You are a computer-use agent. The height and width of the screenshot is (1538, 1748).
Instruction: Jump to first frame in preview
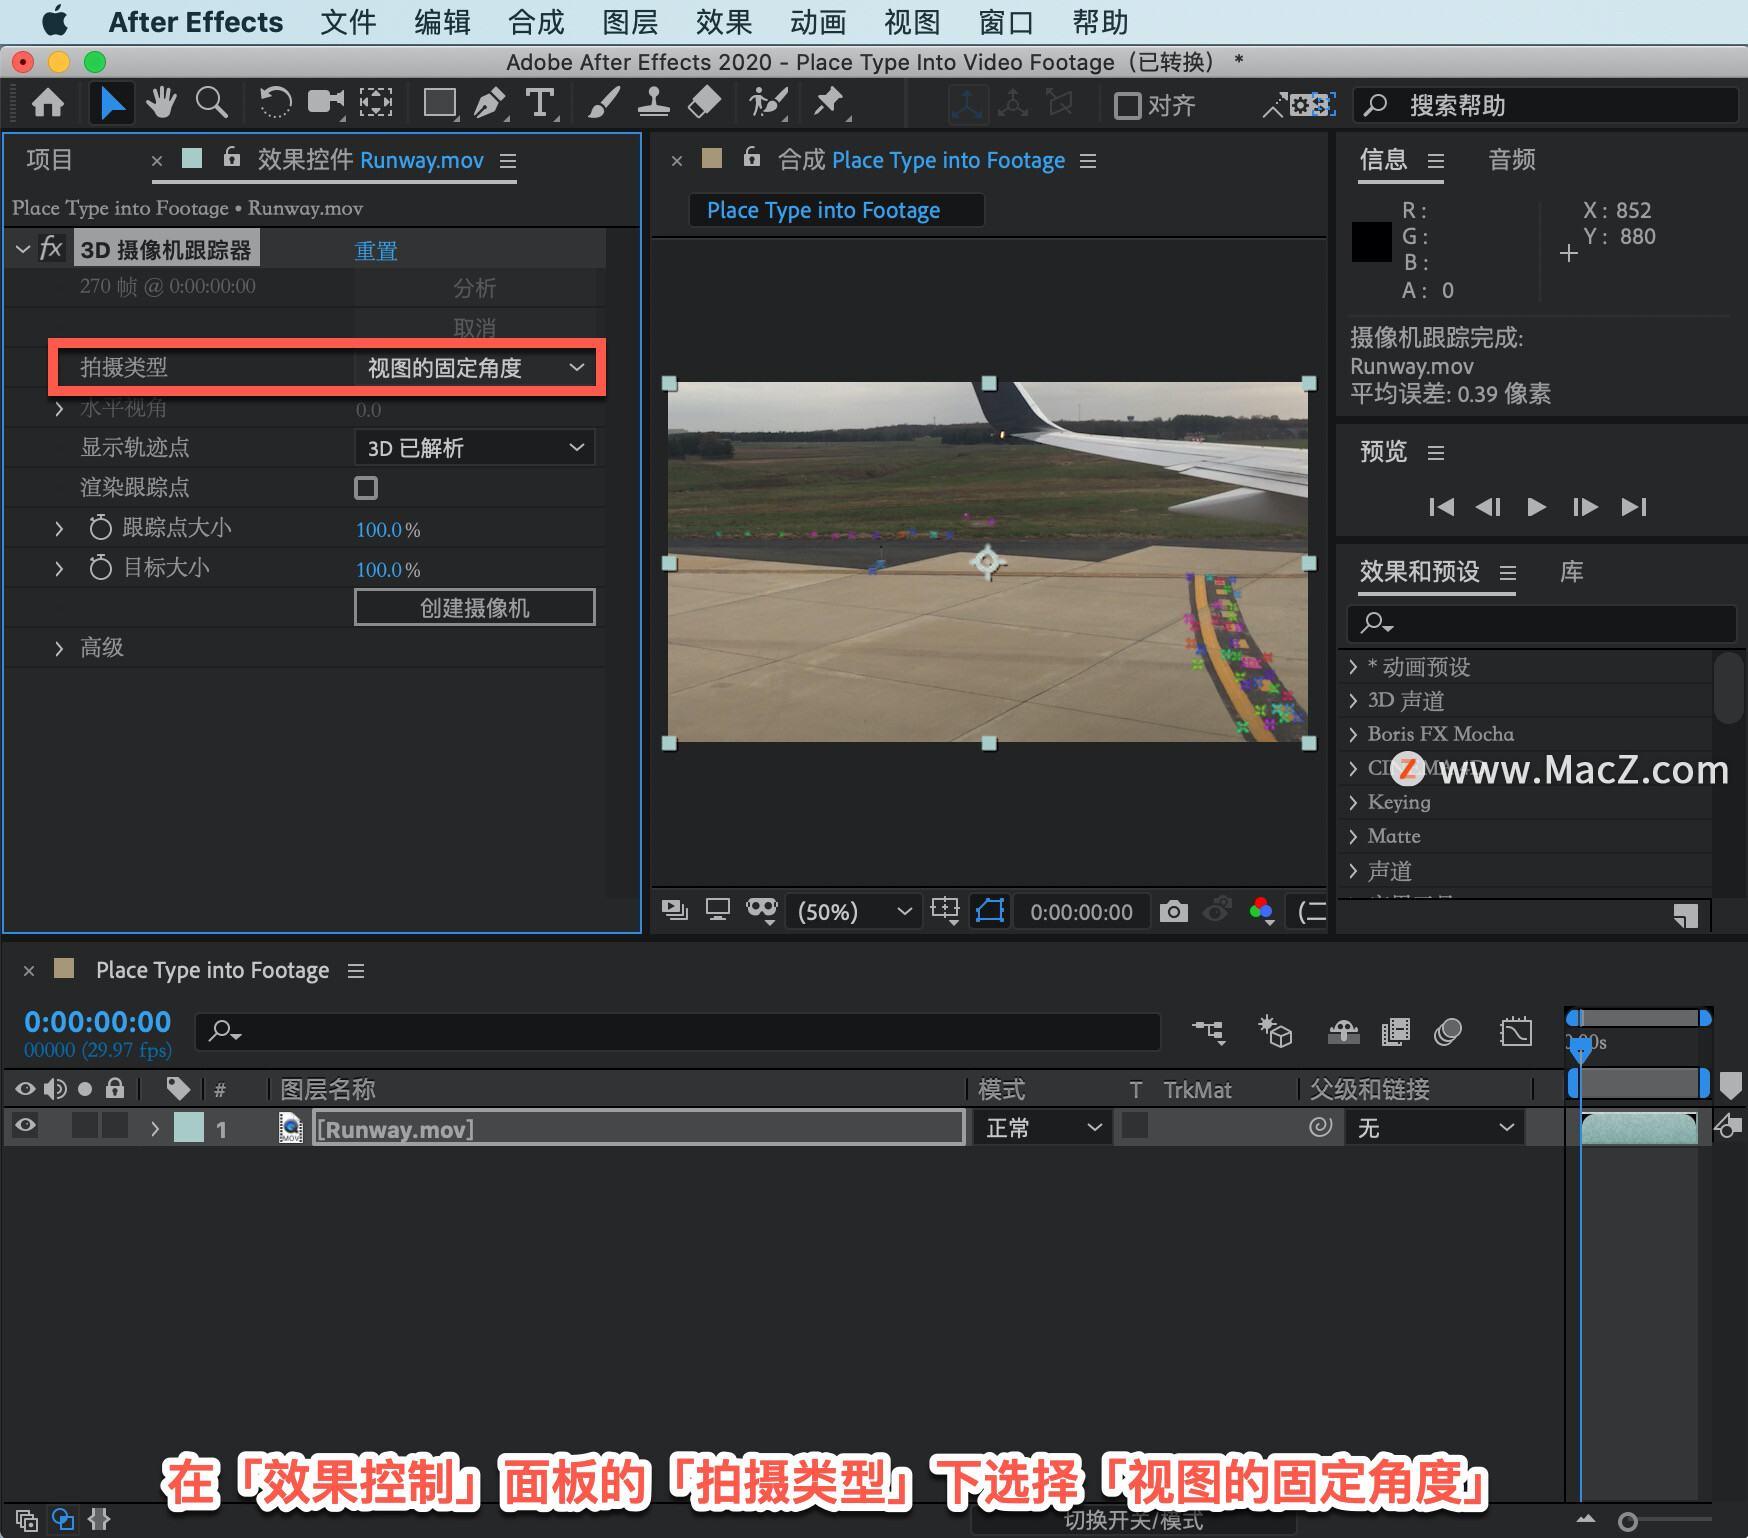(1441, 507)
